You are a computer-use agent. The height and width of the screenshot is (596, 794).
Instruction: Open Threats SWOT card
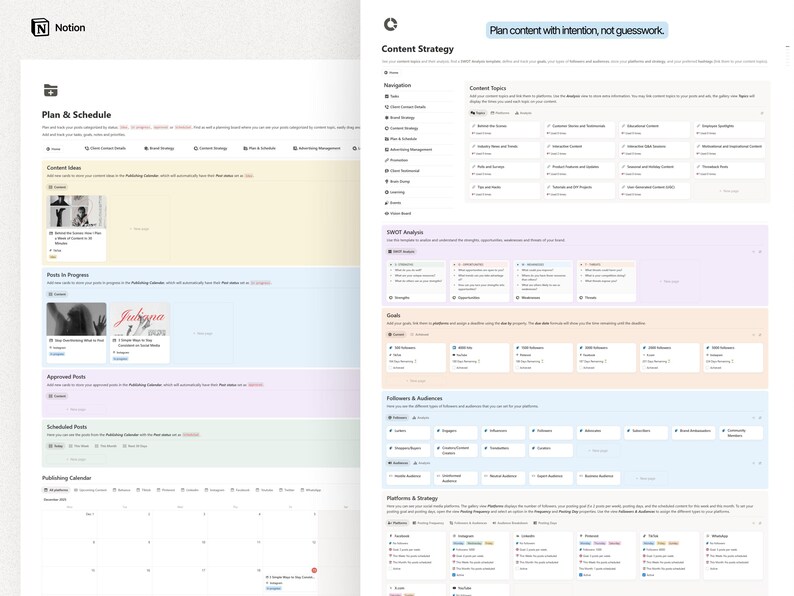[x=606, y=281]
